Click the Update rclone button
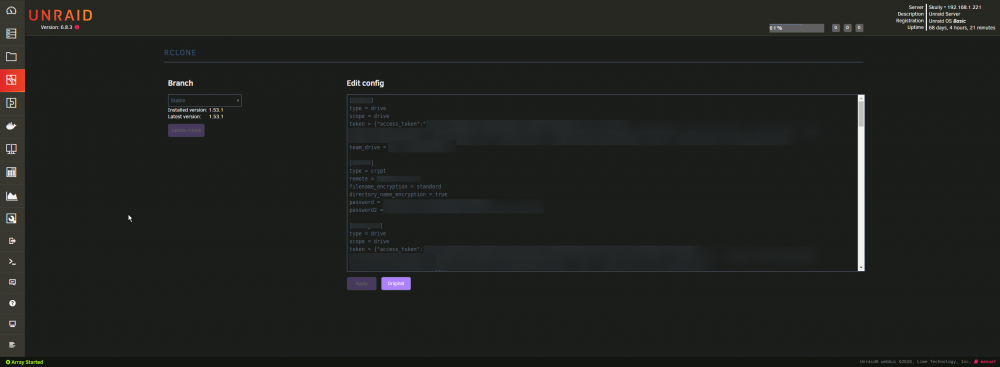1000x367 pixels. coord(186,130)
